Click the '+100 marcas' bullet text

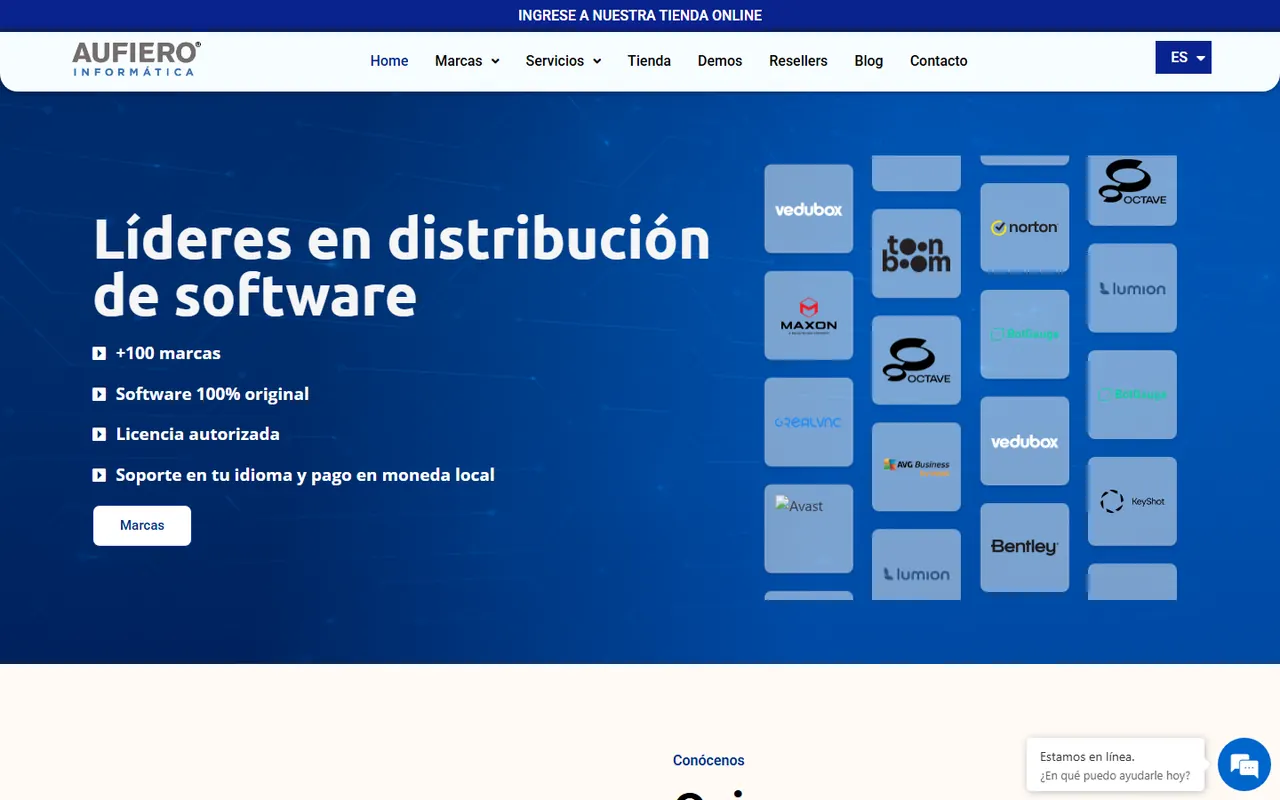point(168,353)
